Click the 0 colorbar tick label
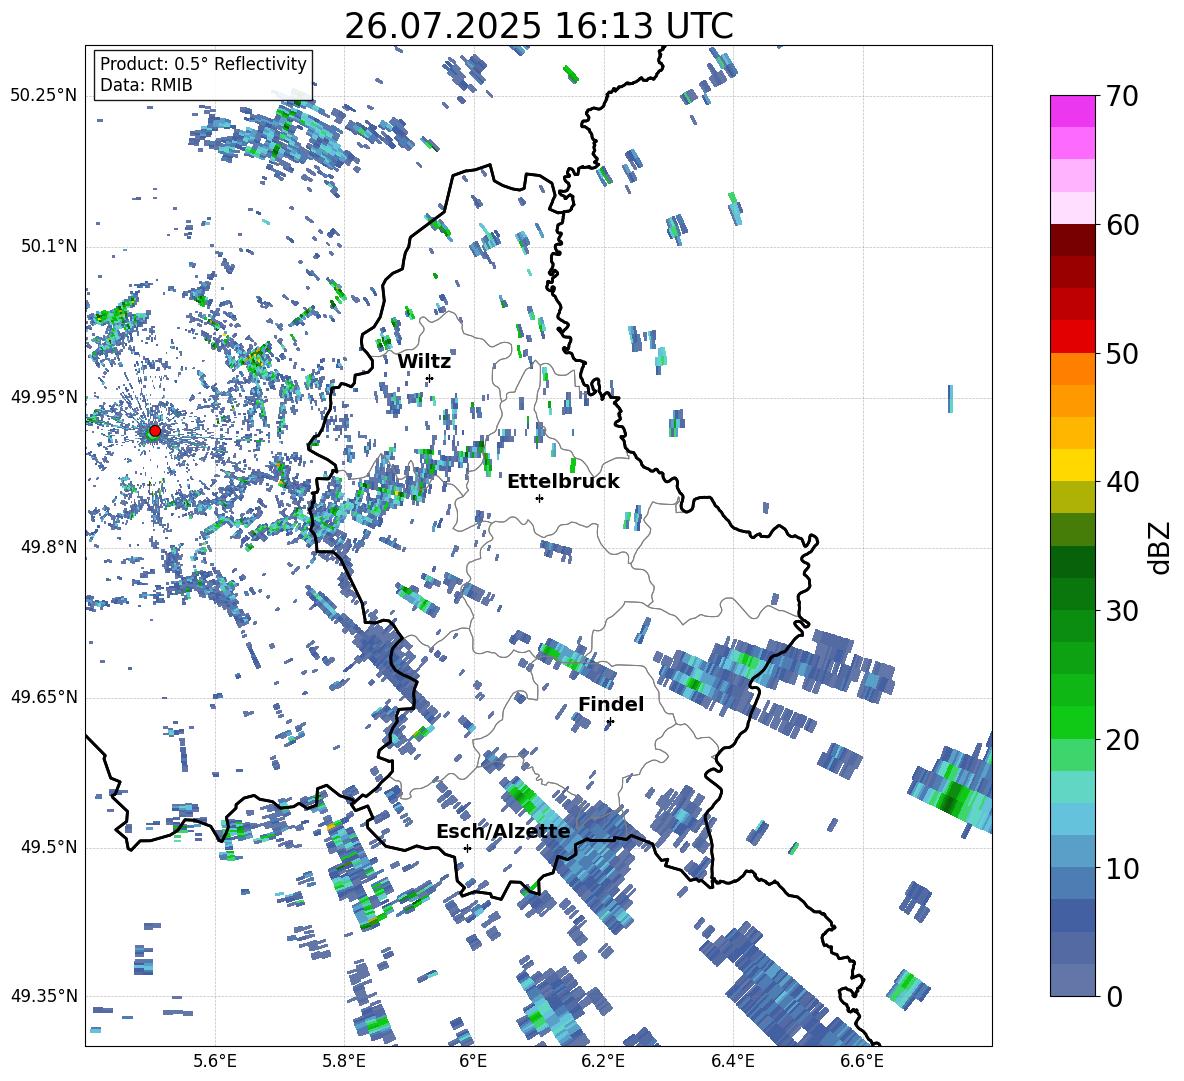This screenshot has width=1184, height=1081. click(x=1114, y=996)
